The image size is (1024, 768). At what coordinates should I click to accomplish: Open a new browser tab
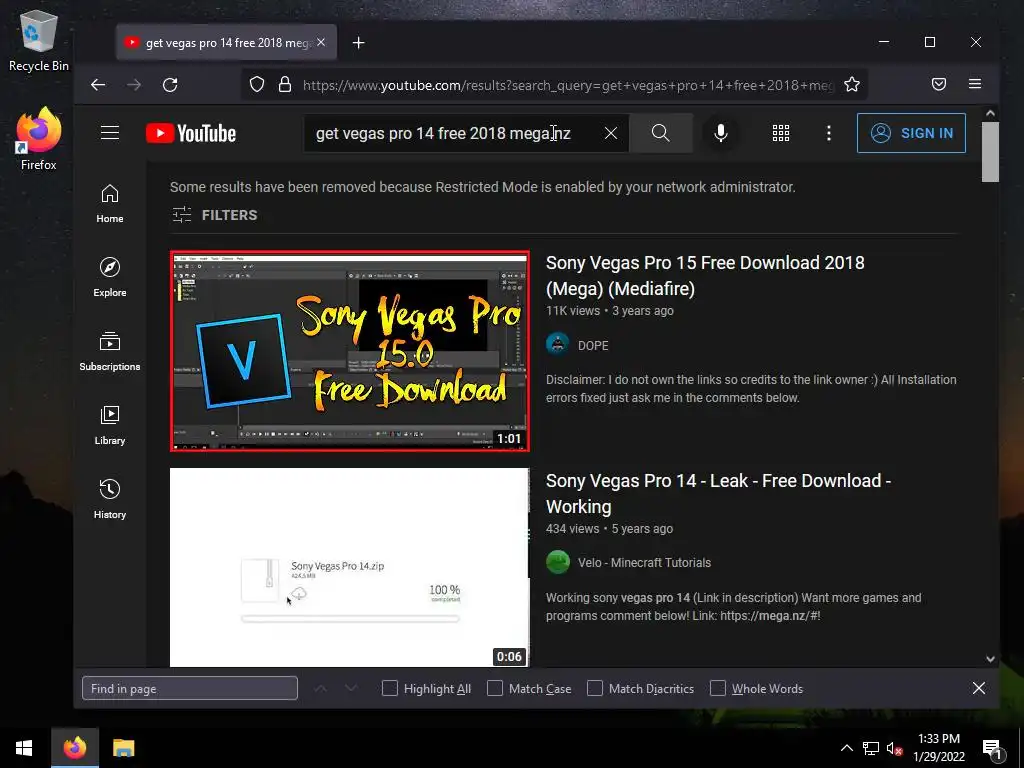(x=359, y=42)
